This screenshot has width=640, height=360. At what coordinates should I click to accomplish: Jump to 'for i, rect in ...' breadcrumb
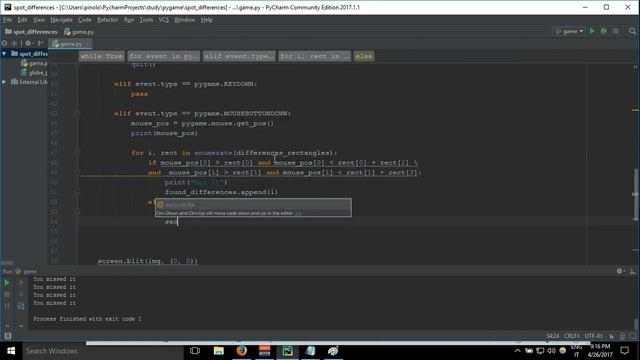pos(314,56)
